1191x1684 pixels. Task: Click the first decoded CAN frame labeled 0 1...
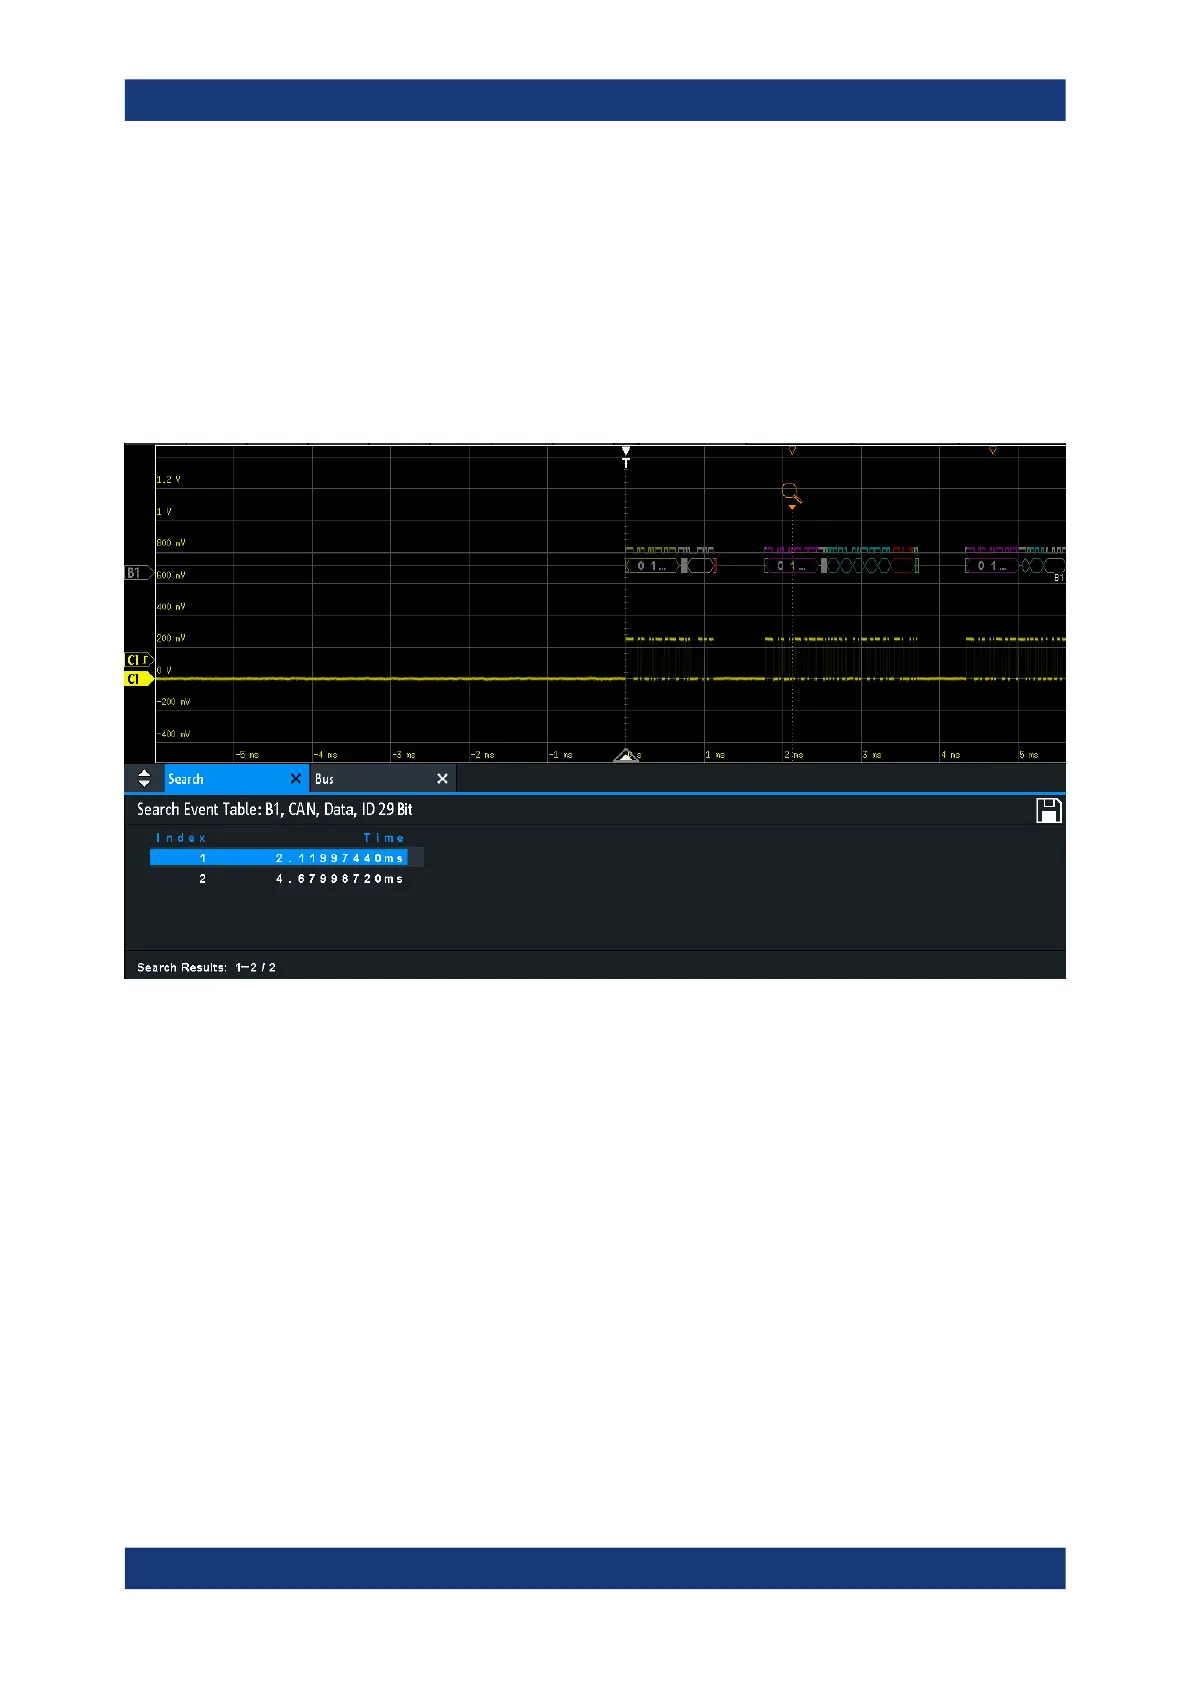coord(652,566)
